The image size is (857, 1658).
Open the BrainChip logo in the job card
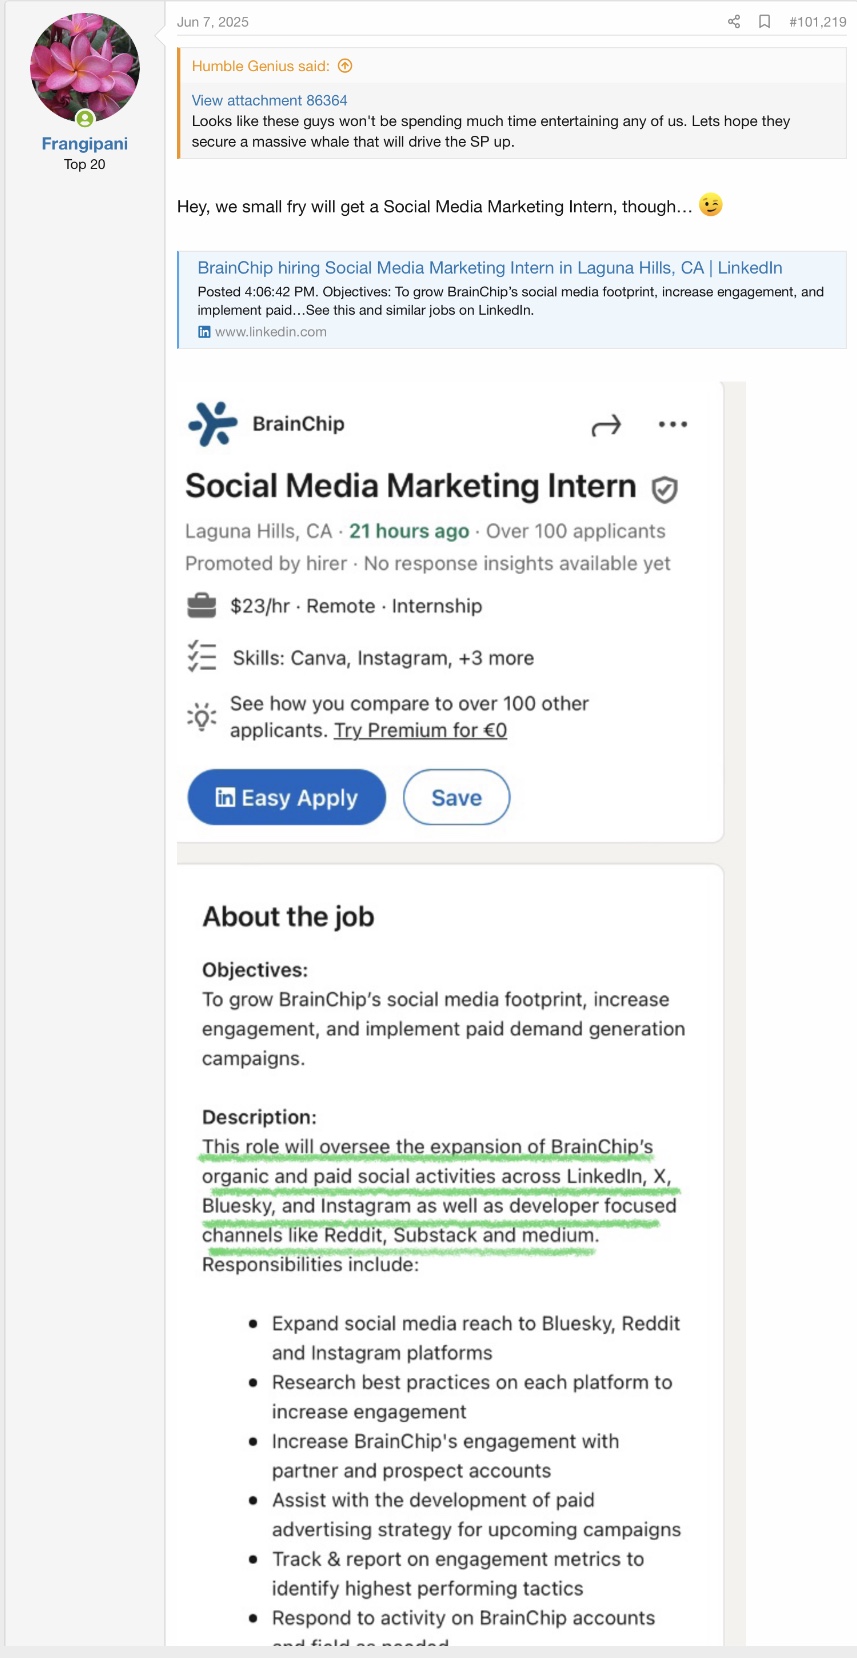coord(213,424)
